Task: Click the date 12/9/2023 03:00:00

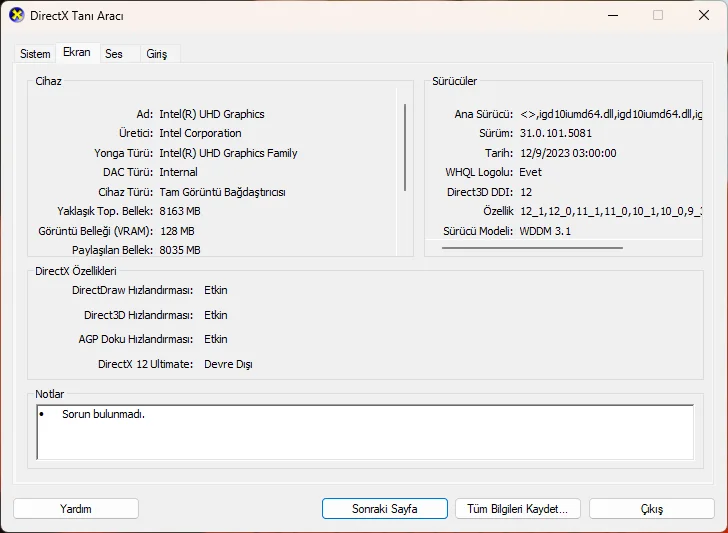Action: click(x=568, y=153)
